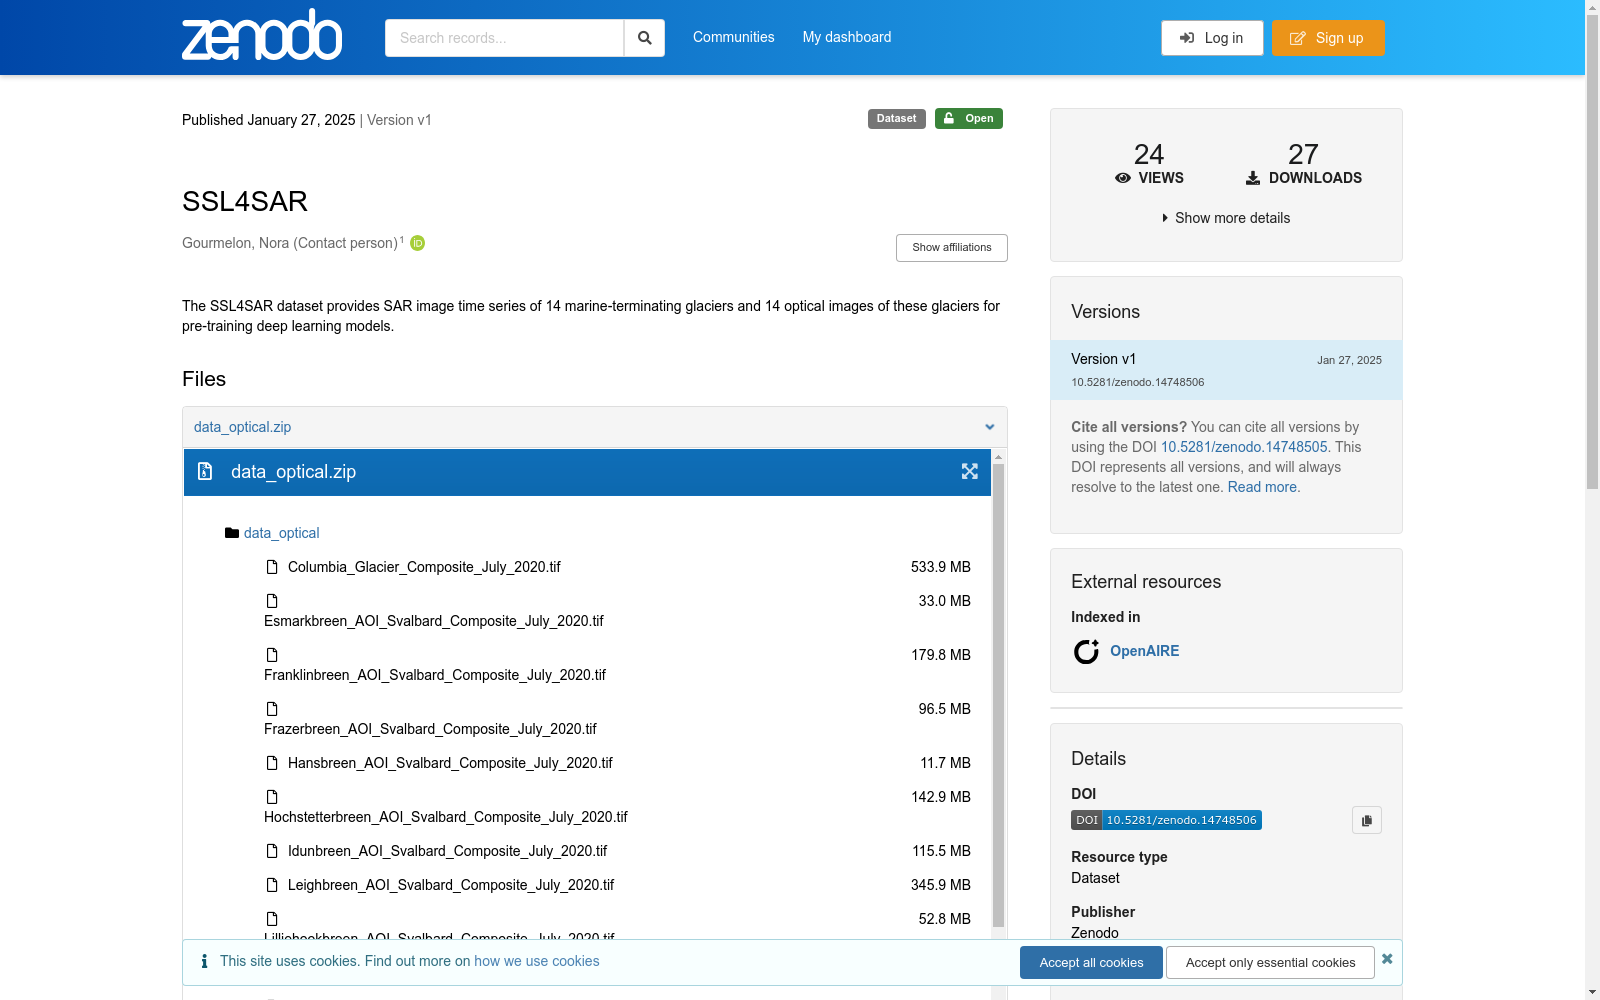Accept only essential cookies
The width and height of the screenshot is (1600, 1000).
coord(1270,963)
